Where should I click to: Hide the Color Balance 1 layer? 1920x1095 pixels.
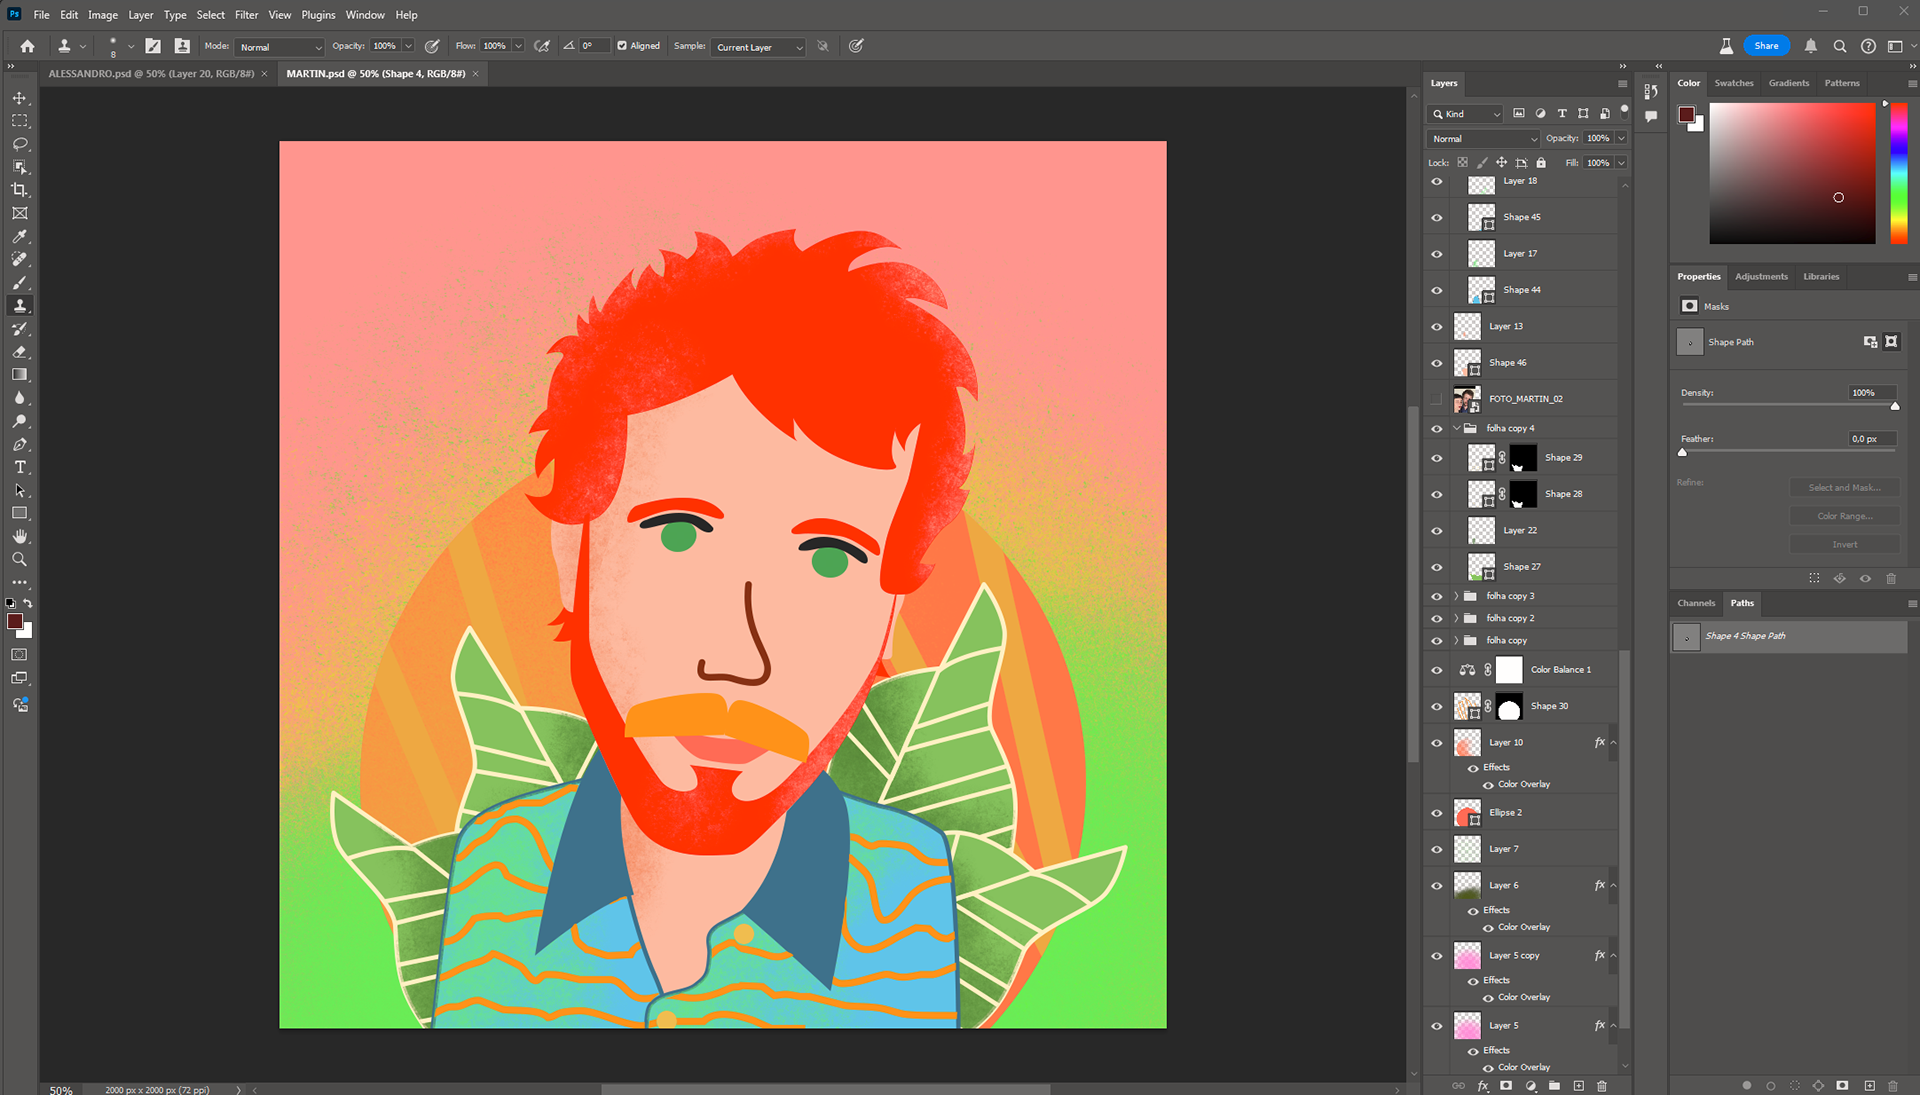point(1437,670)
